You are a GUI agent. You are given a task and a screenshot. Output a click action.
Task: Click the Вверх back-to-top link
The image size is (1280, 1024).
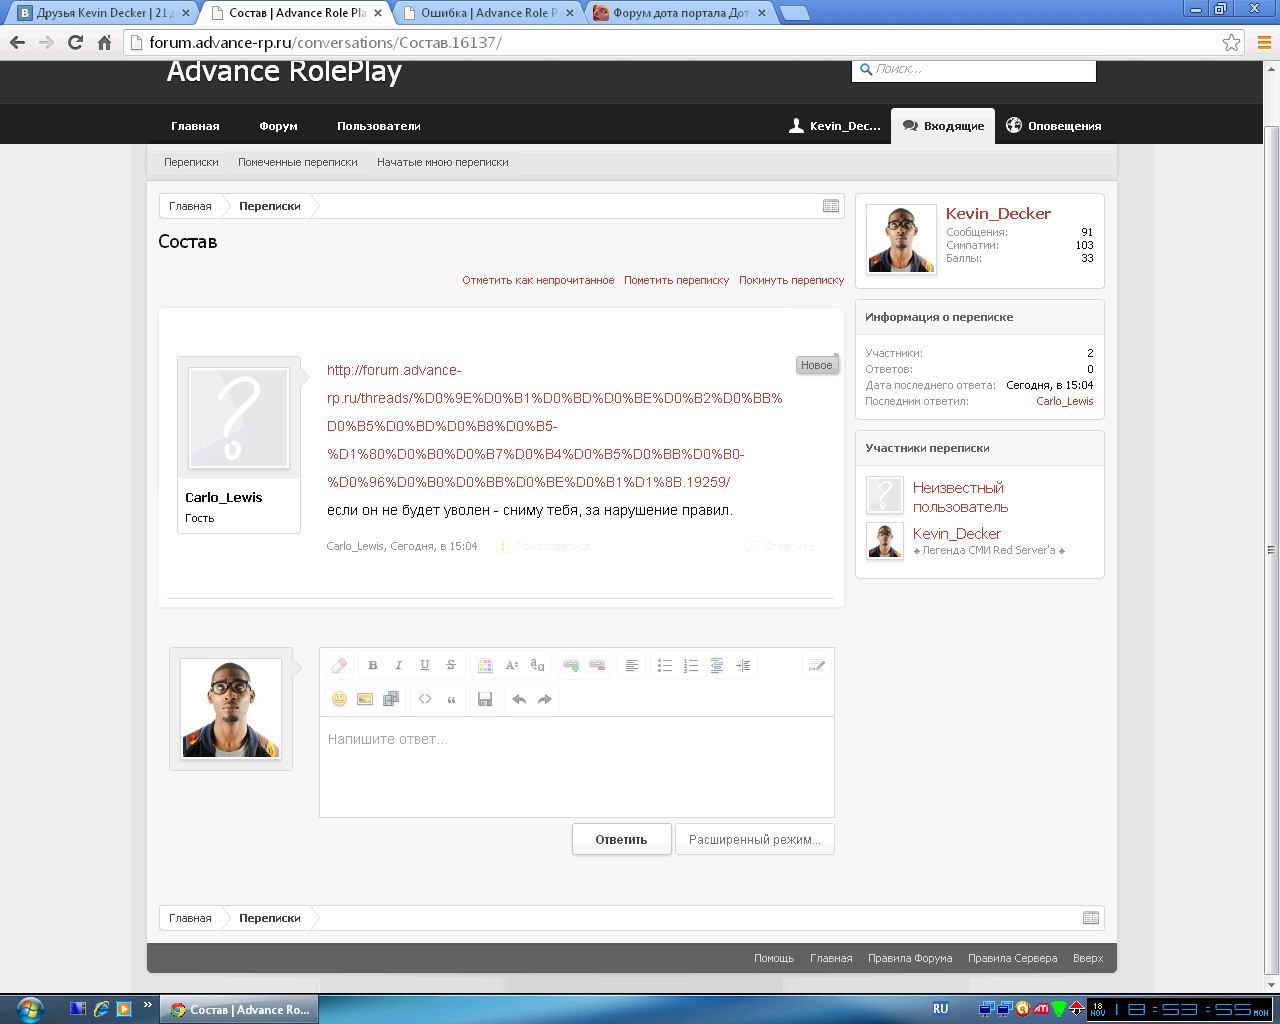[1088, 958]
